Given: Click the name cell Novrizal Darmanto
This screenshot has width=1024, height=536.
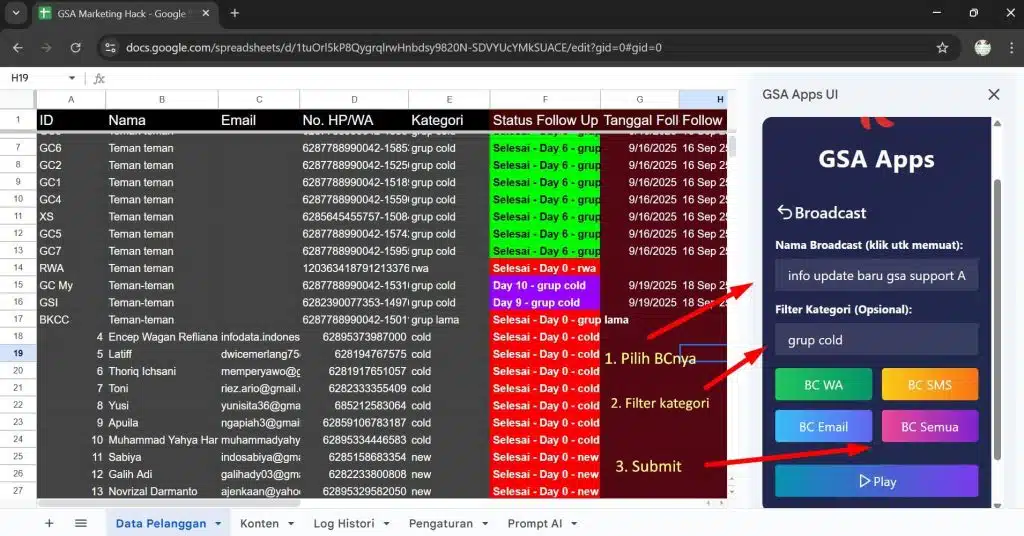Looking at the screenshot, I should pyautogui.click(x=162, y=491).
